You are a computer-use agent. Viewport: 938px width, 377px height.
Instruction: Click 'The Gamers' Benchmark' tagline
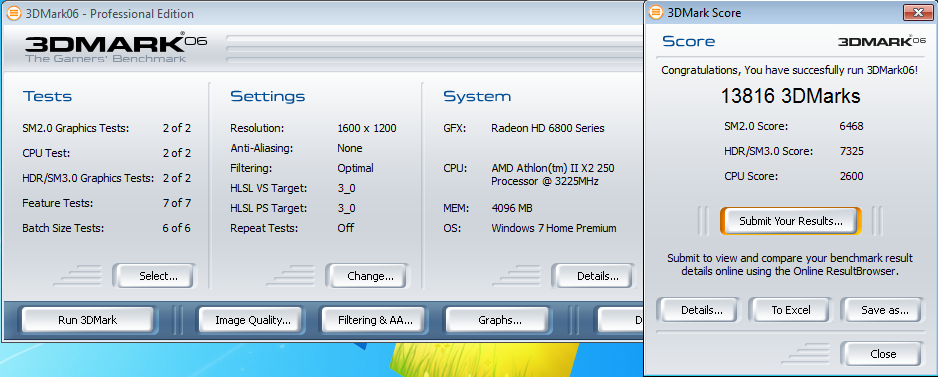coord(105,59)
